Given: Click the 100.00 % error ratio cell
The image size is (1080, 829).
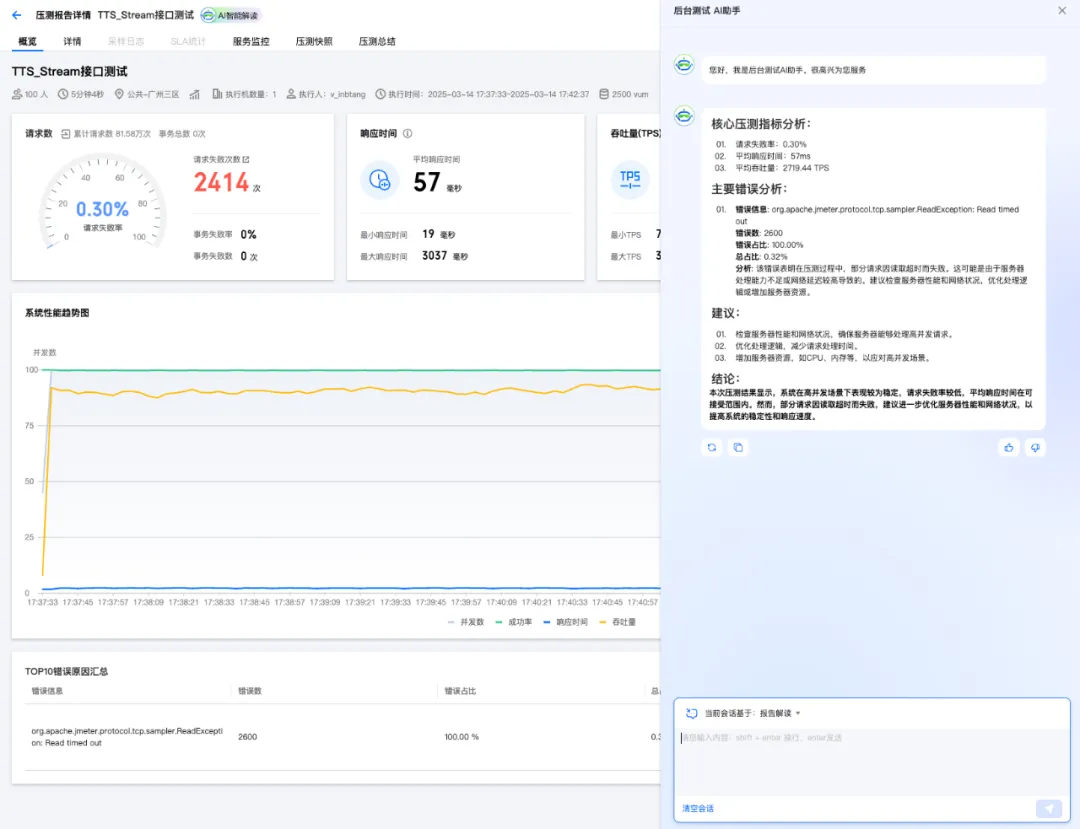Looking at the screenshot, I should 461,737.
